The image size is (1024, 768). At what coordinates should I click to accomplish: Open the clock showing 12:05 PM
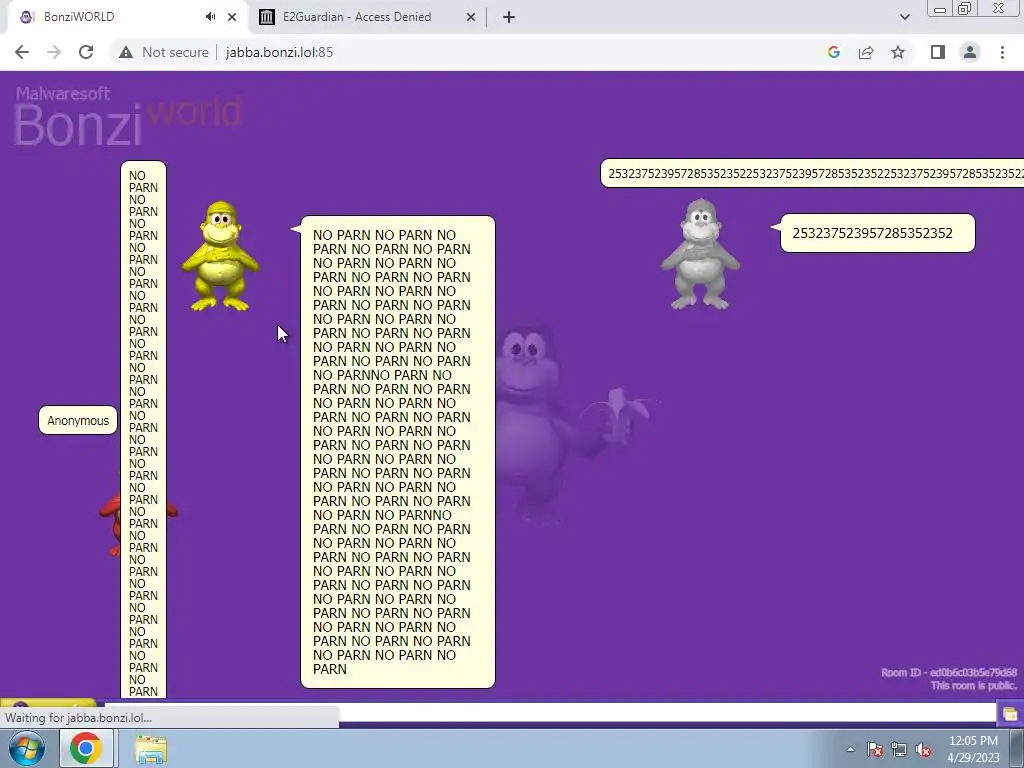(973, 749)
